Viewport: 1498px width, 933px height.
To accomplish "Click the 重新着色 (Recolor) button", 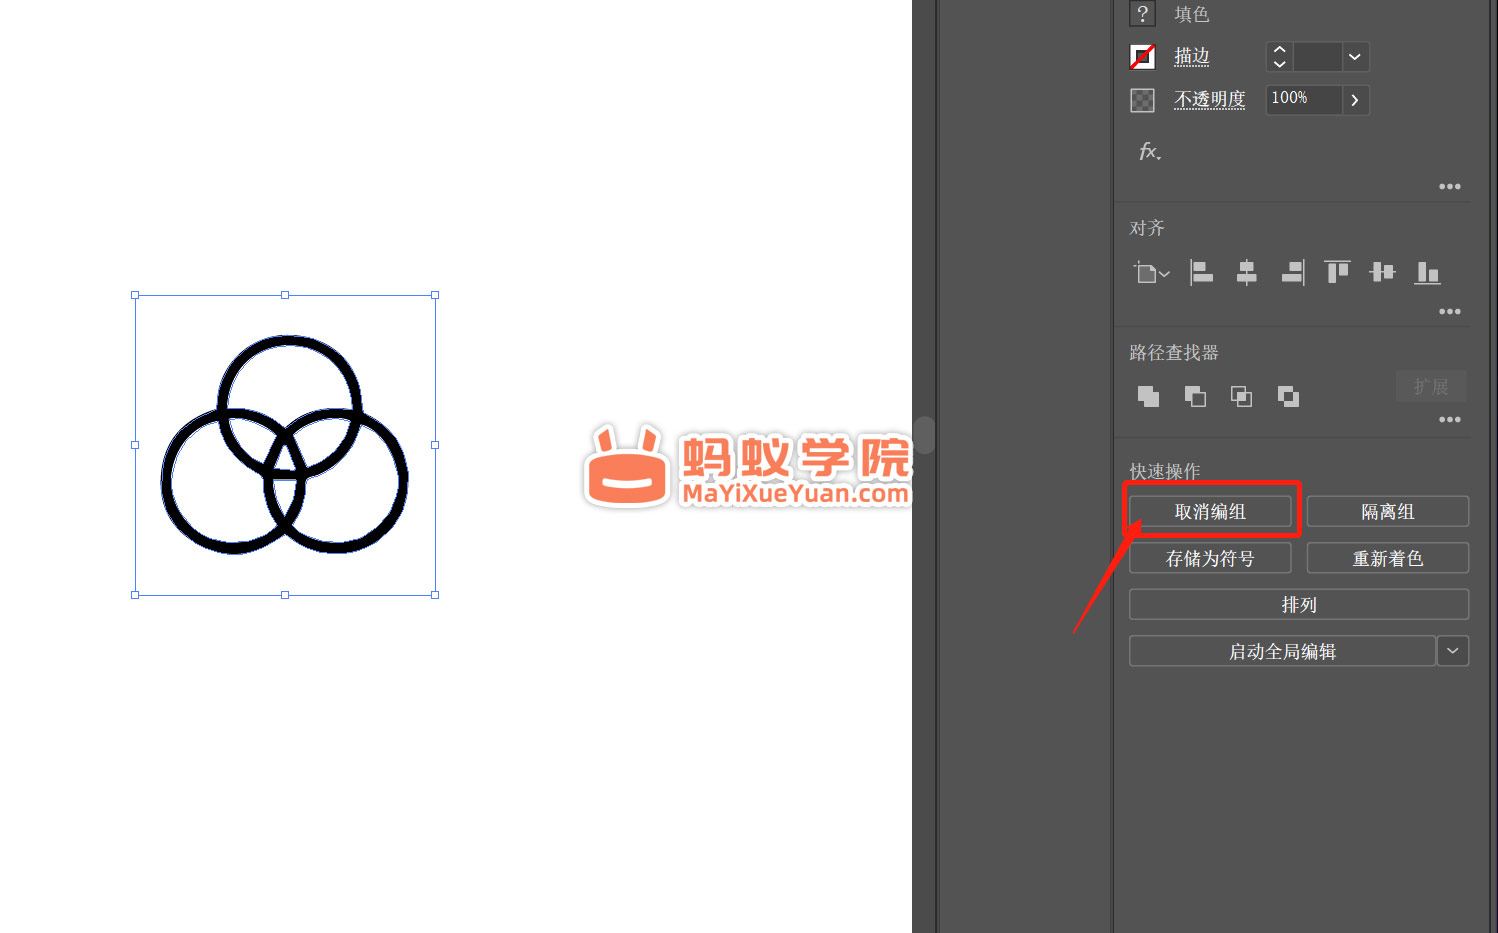I will [1387, 558].
